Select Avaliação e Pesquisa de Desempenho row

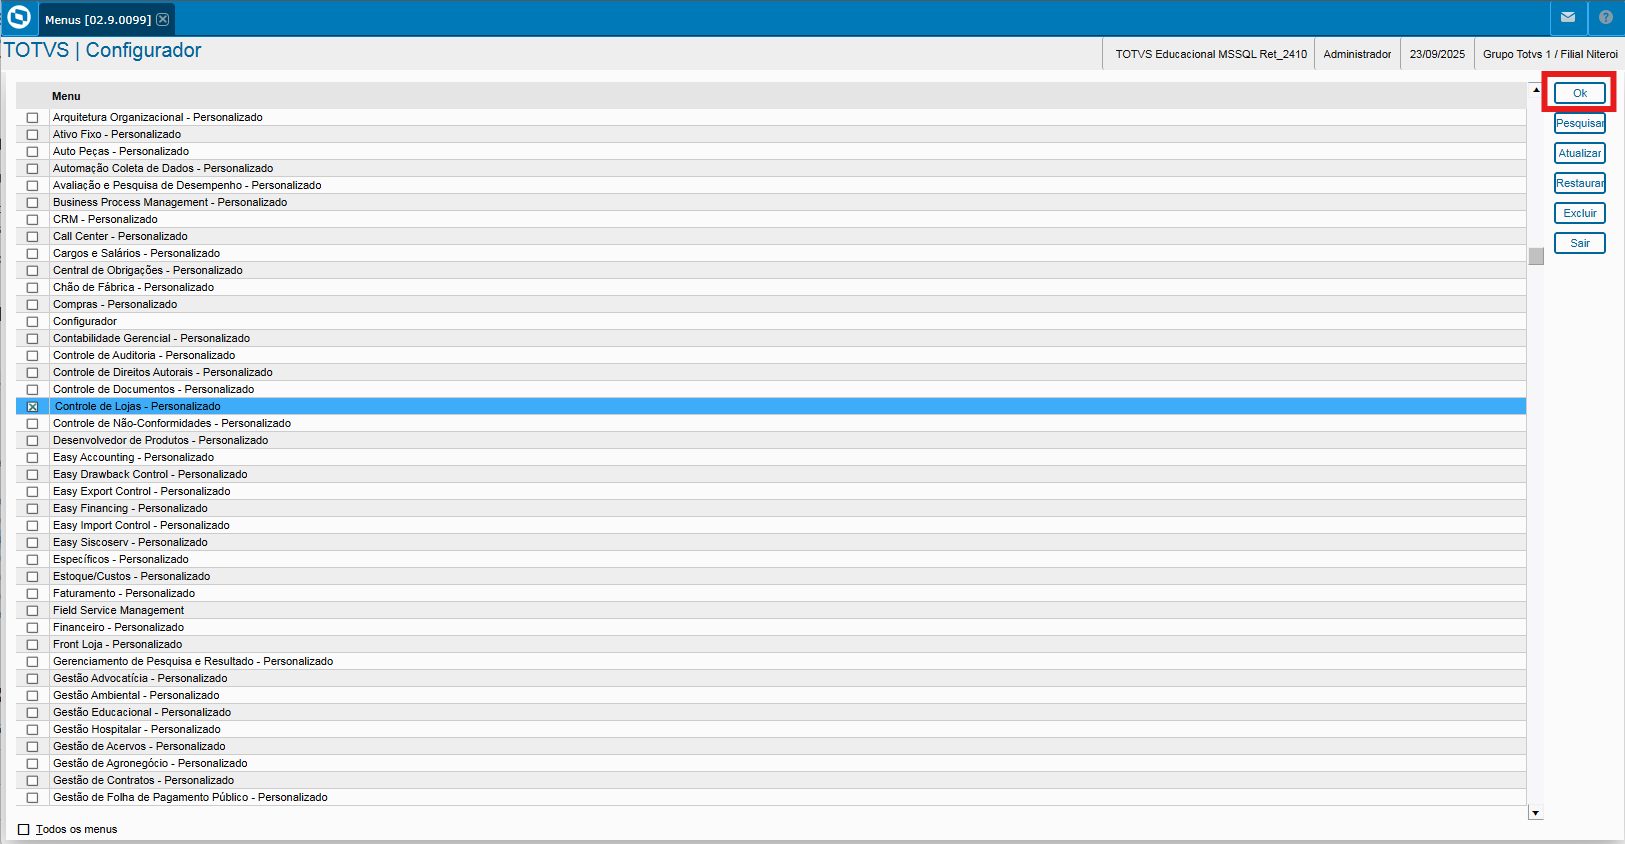click(x=771, y=186)
